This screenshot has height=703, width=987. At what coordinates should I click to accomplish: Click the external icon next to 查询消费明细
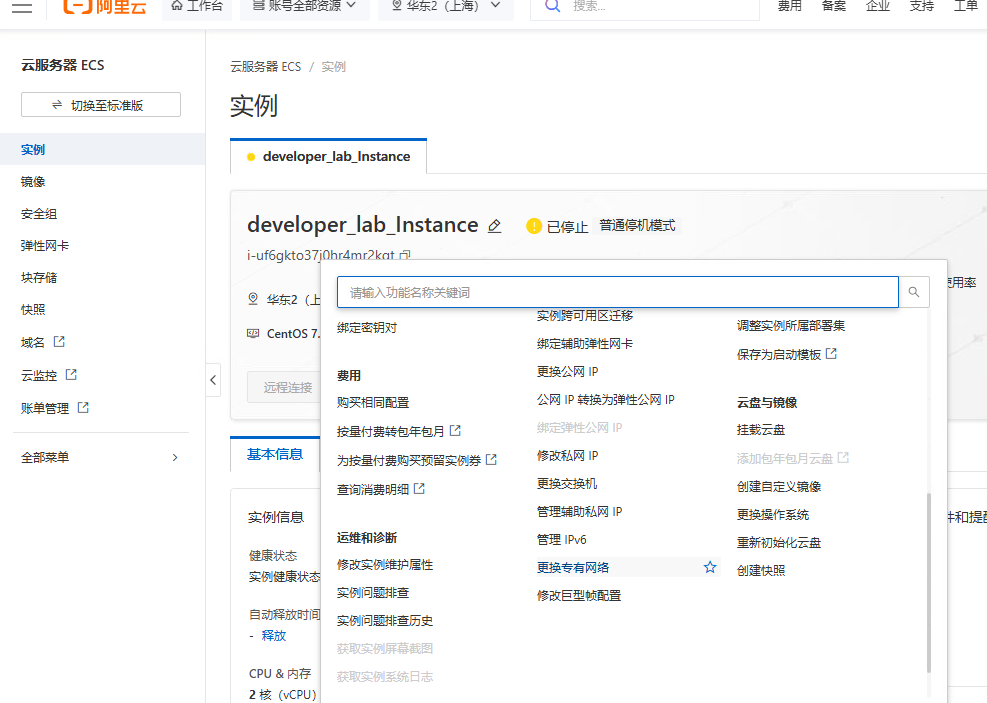click(x=419, y=488)
